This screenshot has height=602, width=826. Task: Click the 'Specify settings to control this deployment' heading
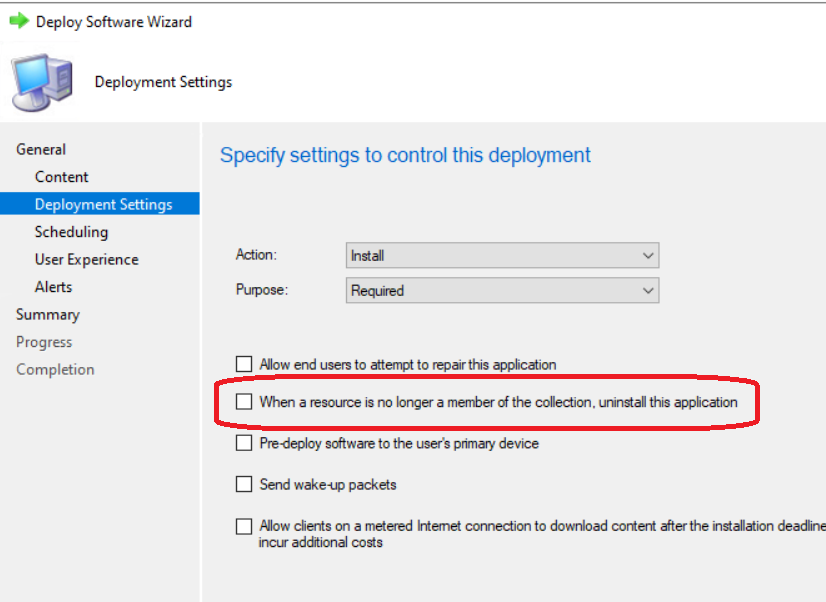pos(405,155)
